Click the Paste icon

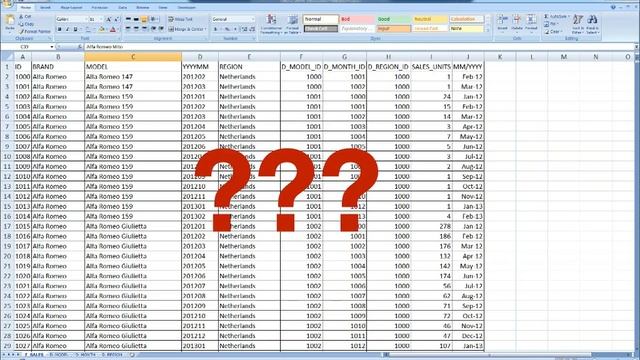click(x=10, y=20)
